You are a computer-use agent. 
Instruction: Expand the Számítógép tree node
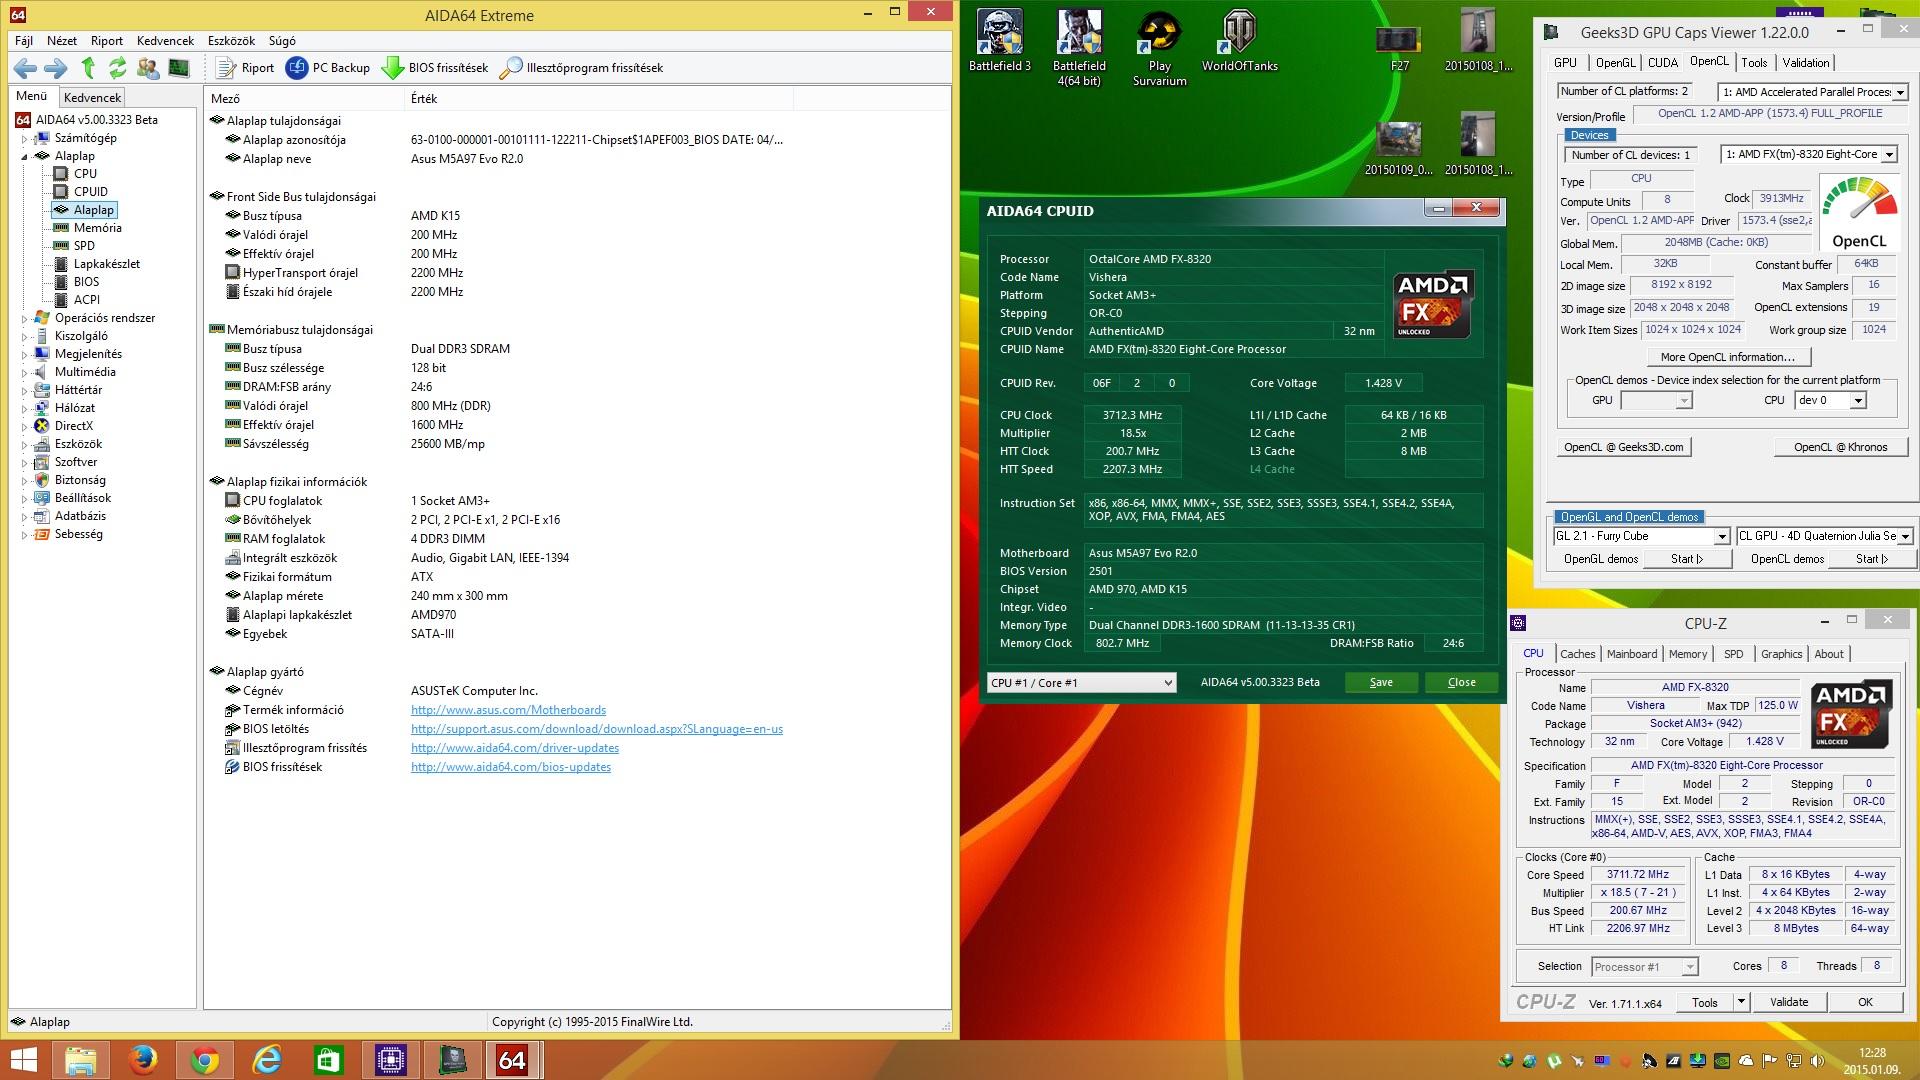point(24,139)
